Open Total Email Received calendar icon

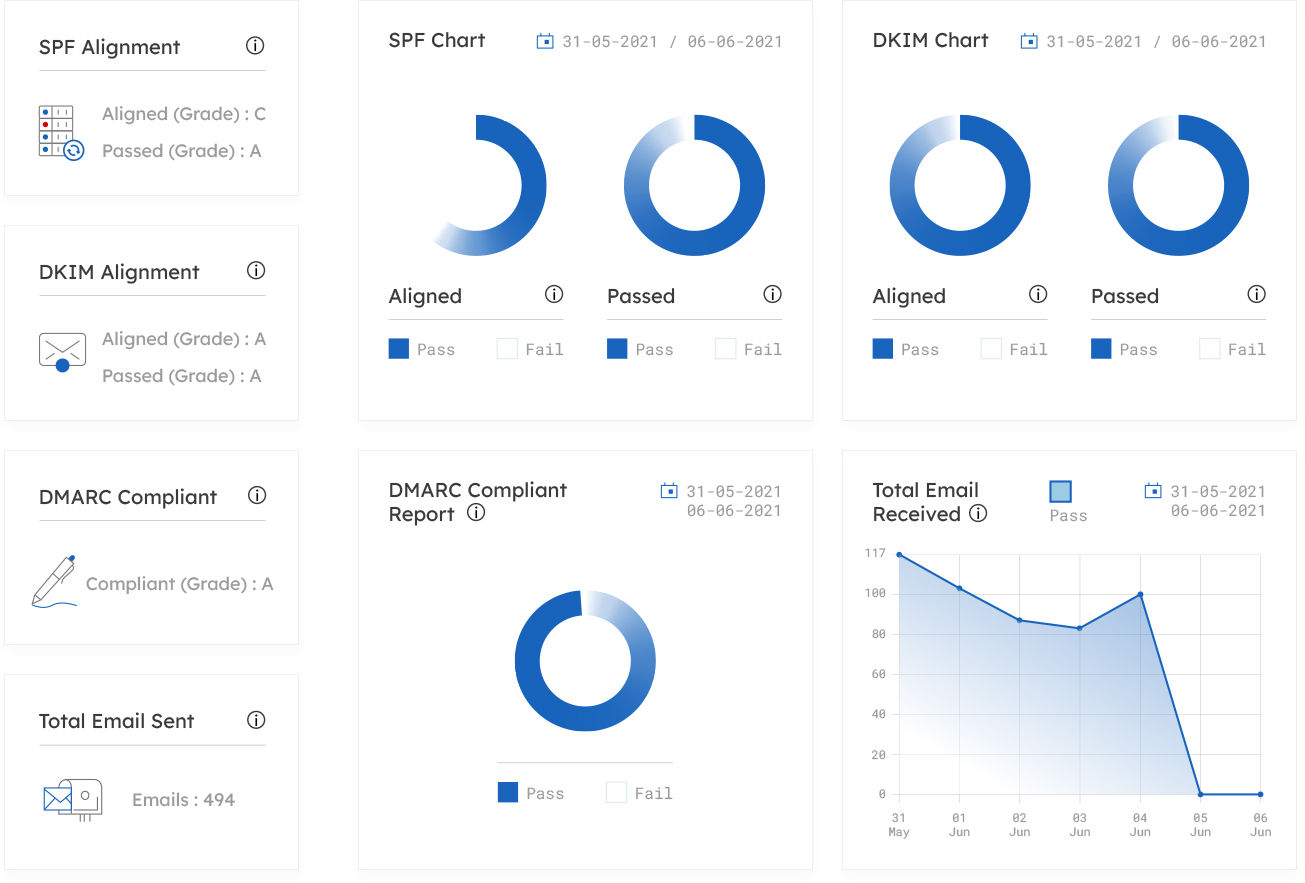[x=1153, y=491]
